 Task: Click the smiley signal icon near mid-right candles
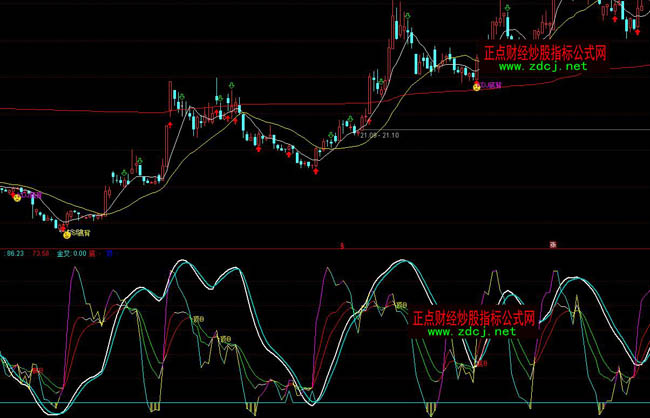pos(476,88)
